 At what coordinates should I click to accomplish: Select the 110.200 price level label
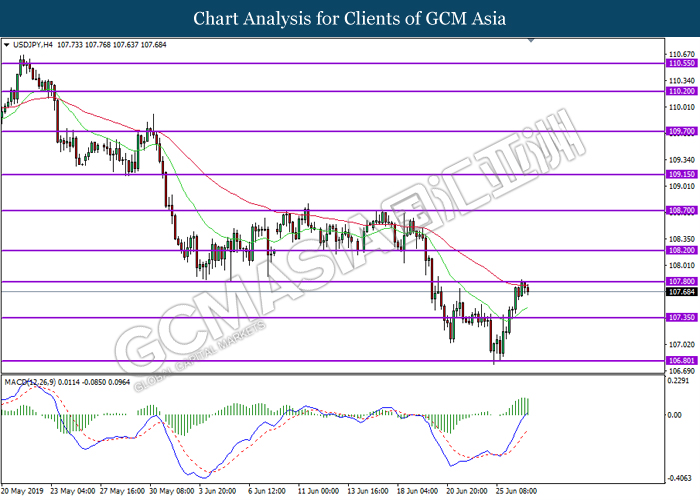(x=681, y=91)
